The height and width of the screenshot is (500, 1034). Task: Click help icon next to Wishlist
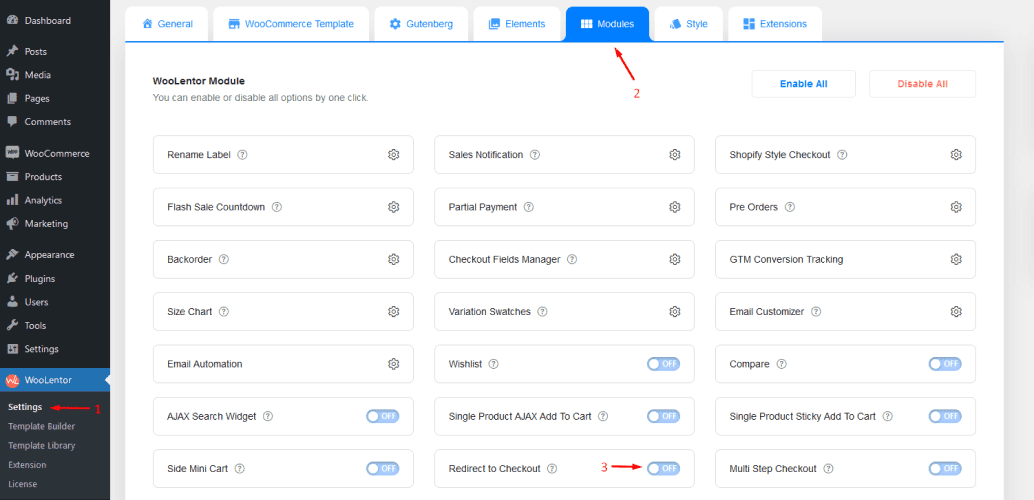[x=493, y=364]
